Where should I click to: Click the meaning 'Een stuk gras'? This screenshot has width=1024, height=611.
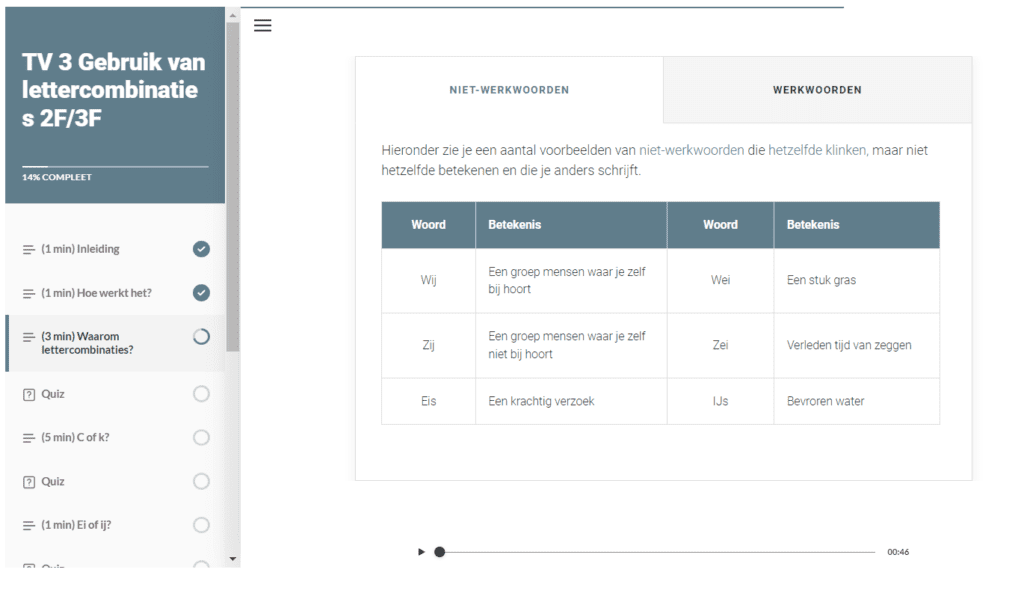[821, 280]
